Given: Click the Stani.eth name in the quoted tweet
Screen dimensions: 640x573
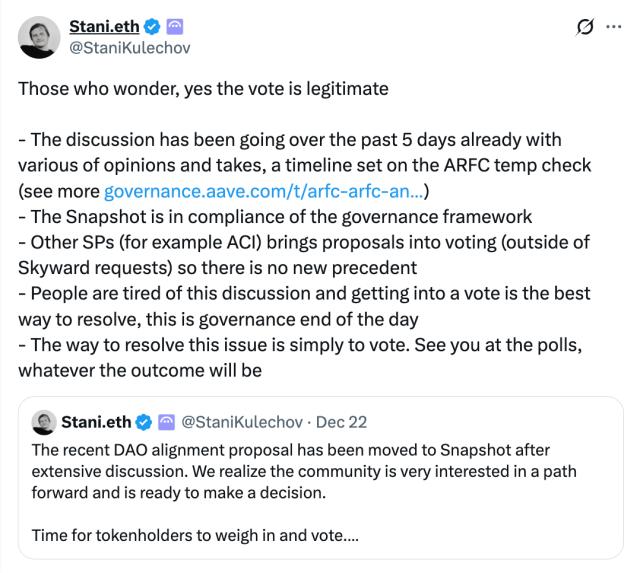Looking at the screenshot, I should [x=102, y=422].
